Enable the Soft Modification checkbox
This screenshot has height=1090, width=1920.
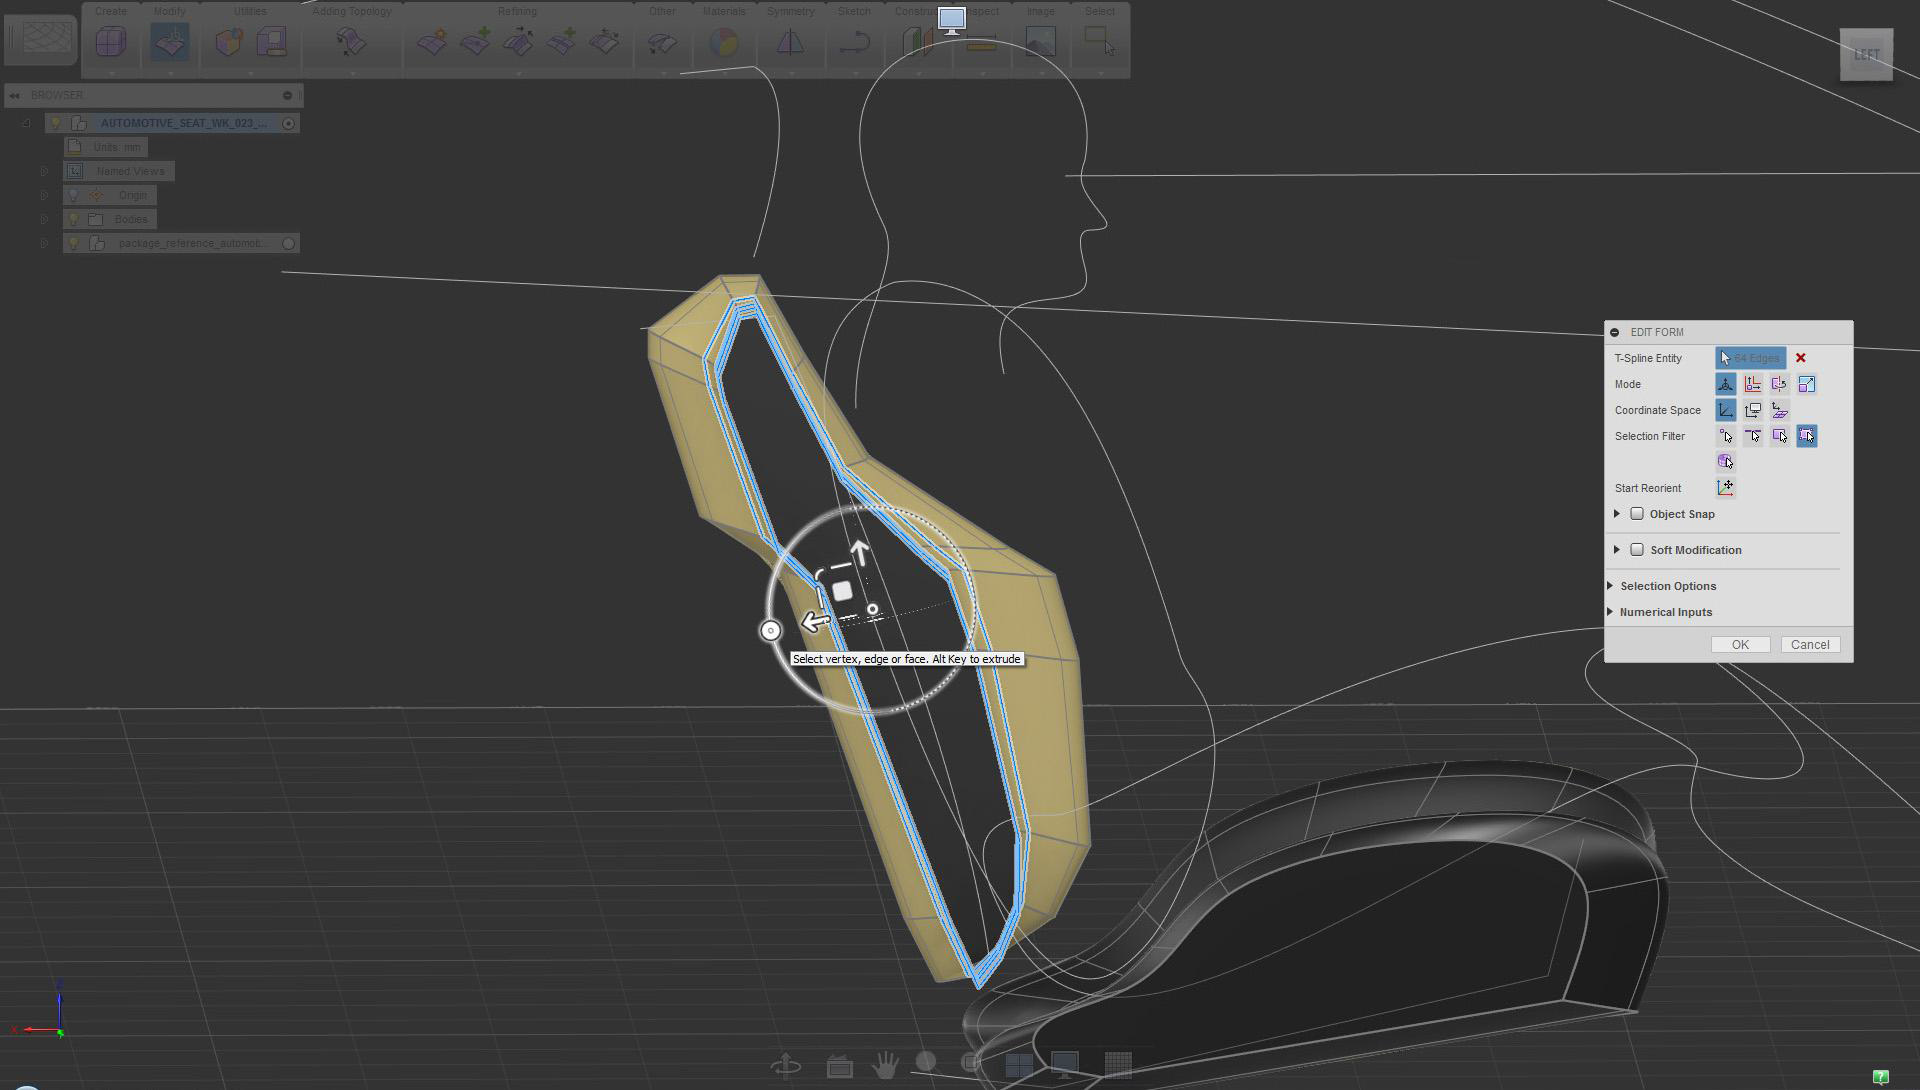click(1637, 550)
